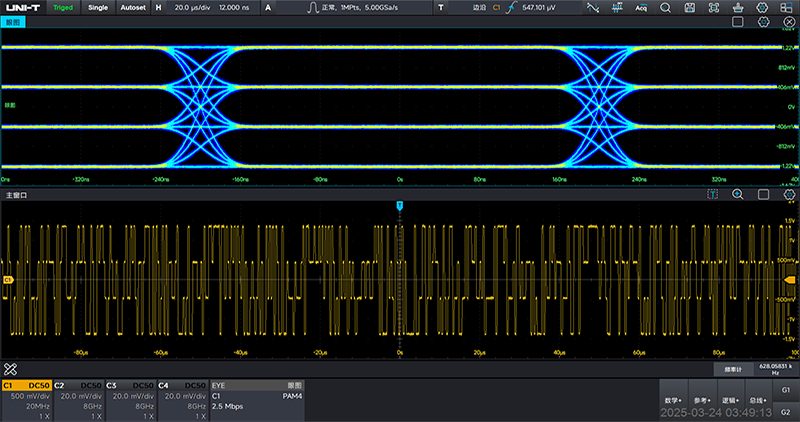The height and width of the screenshot is (422, 800).
Task: Toggle the Triged run/stop button
Action: [x=63, y=8]
